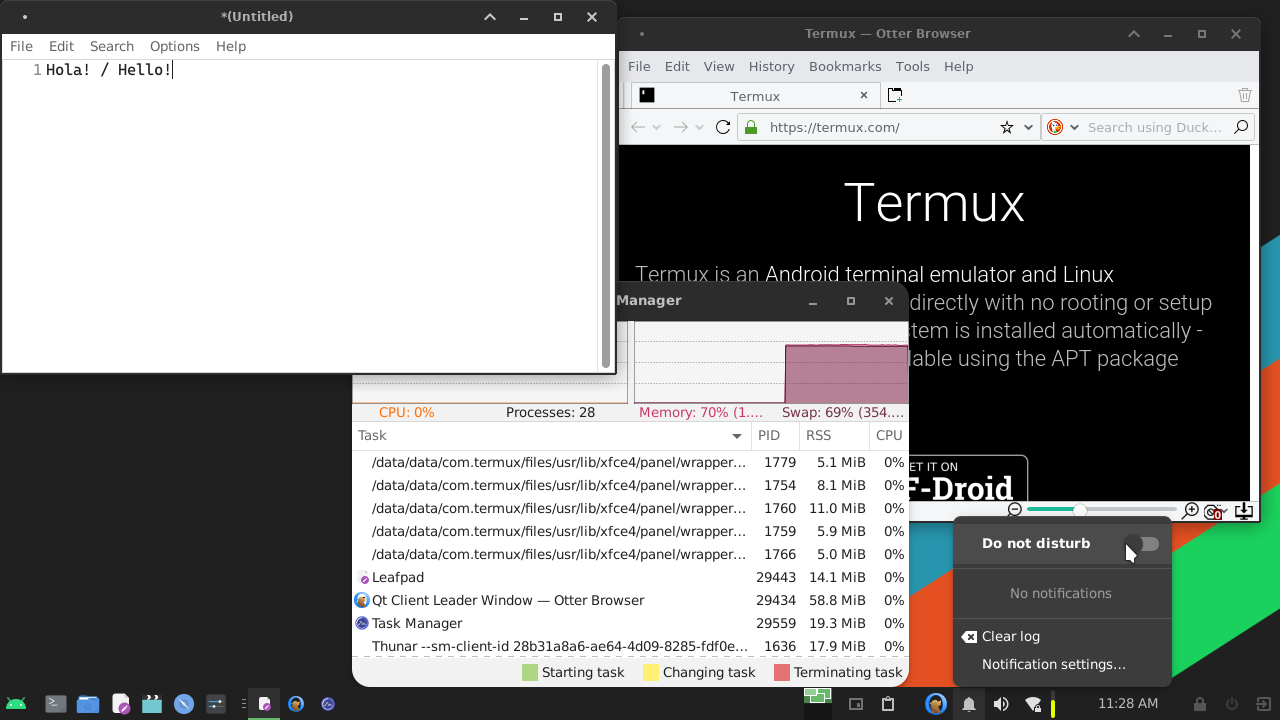The height and width of the screenshot is (720, 1280).
Task: Expand the forward history dropdown arrow
Action: [x=699, y=127]
